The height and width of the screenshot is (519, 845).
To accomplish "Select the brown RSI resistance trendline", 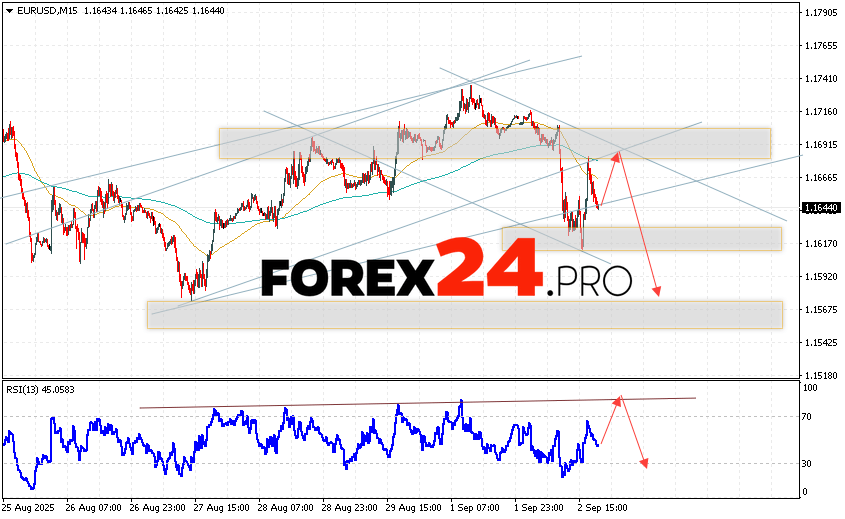I will click(x=400, y=403).
